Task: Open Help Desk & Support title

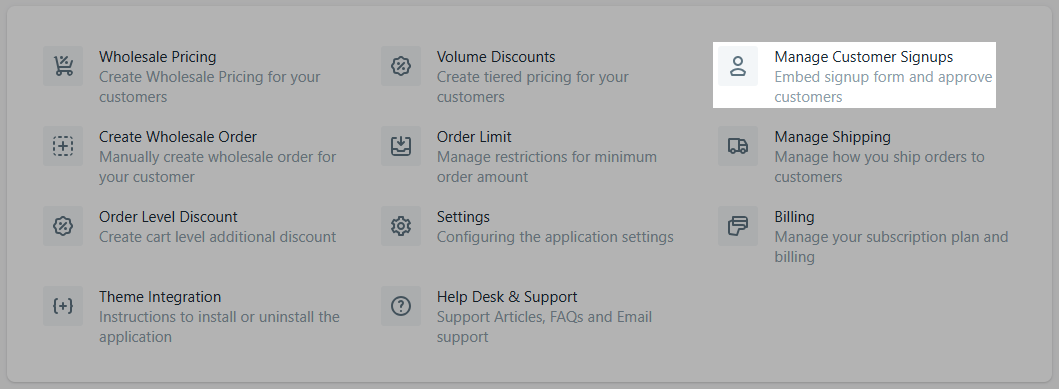Action: [507, 297]
